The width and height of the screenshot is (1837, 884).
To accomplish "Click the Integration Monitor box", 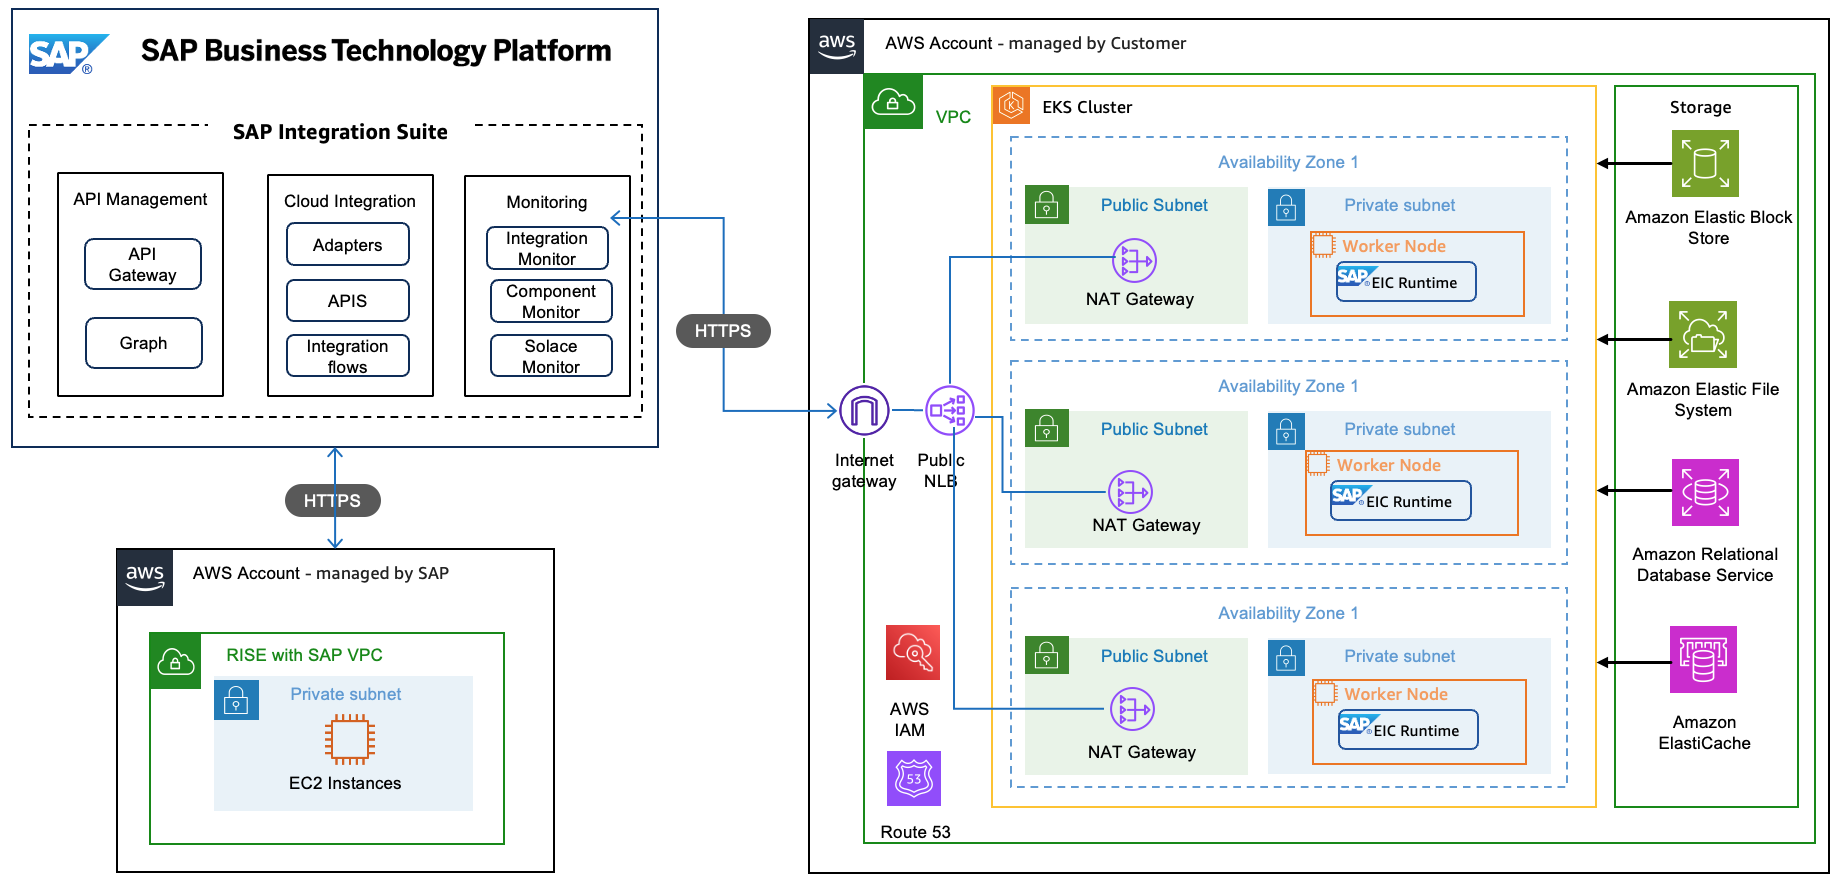I will pos(547,248).
